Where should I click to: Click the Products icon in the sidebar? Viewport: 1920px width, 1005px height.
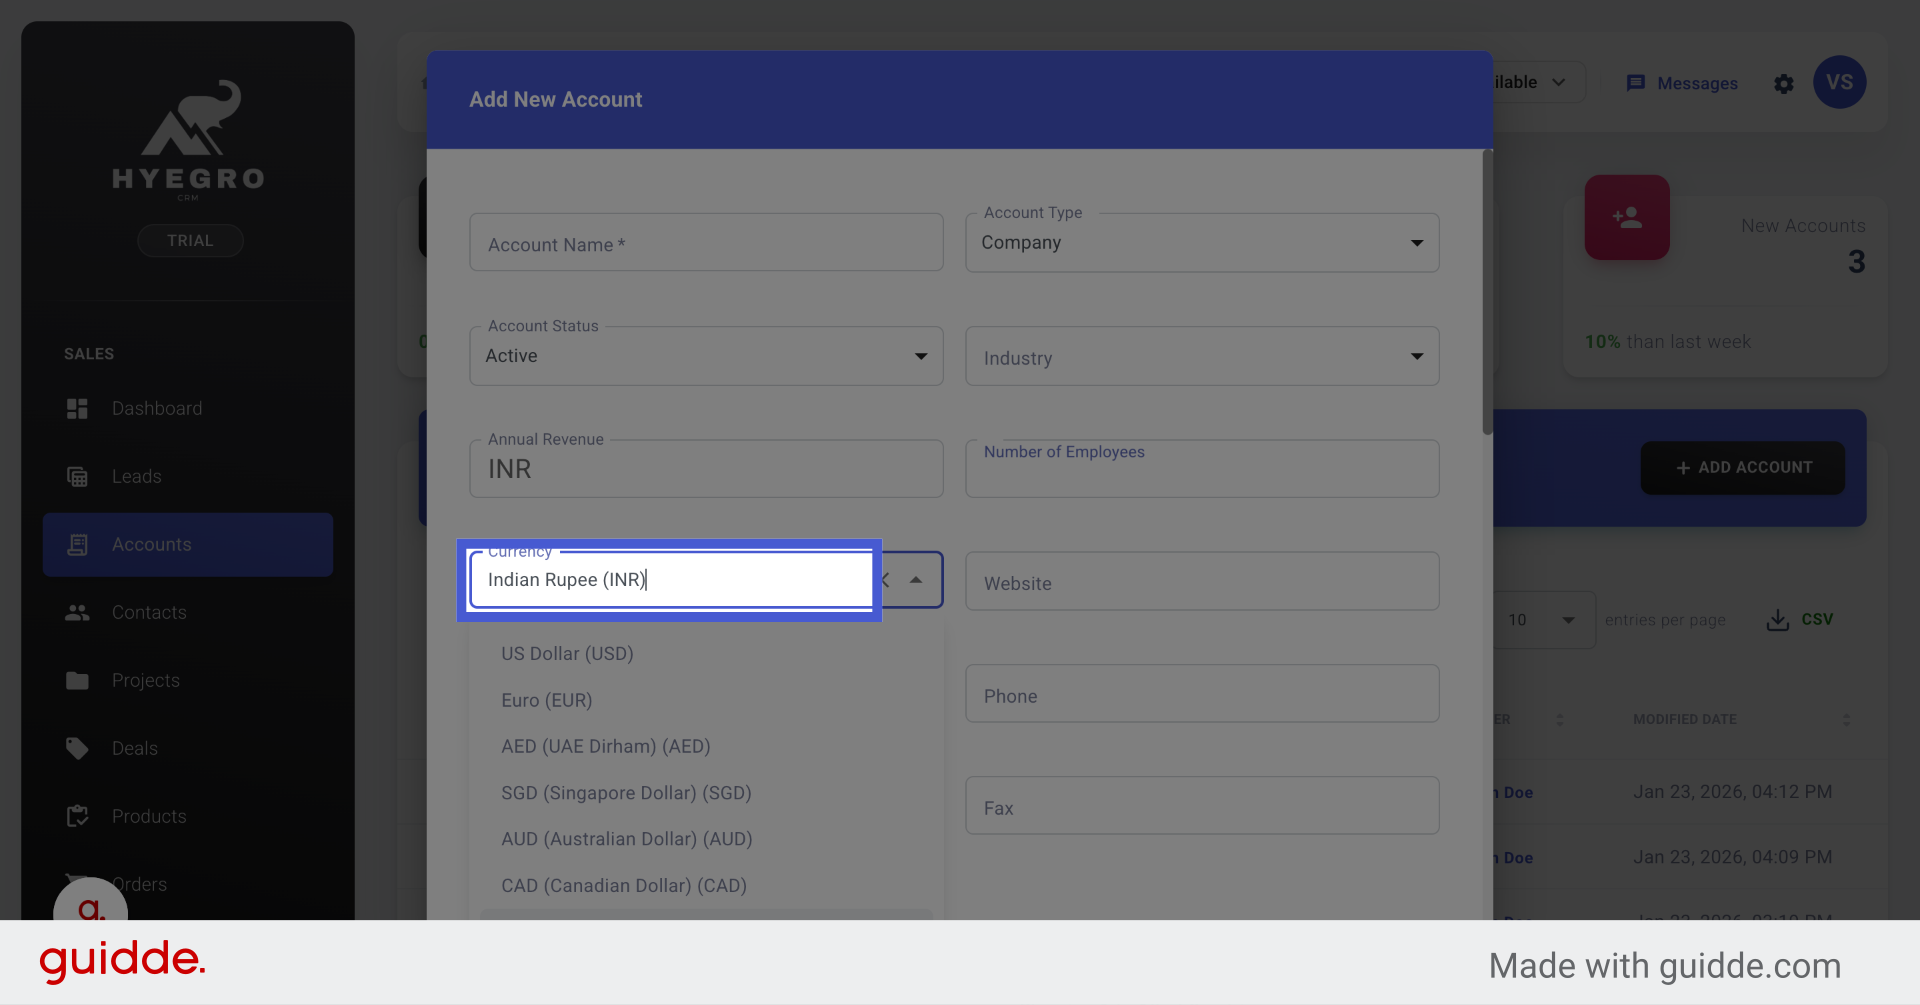pyautogui.click(x=77, y=816)
